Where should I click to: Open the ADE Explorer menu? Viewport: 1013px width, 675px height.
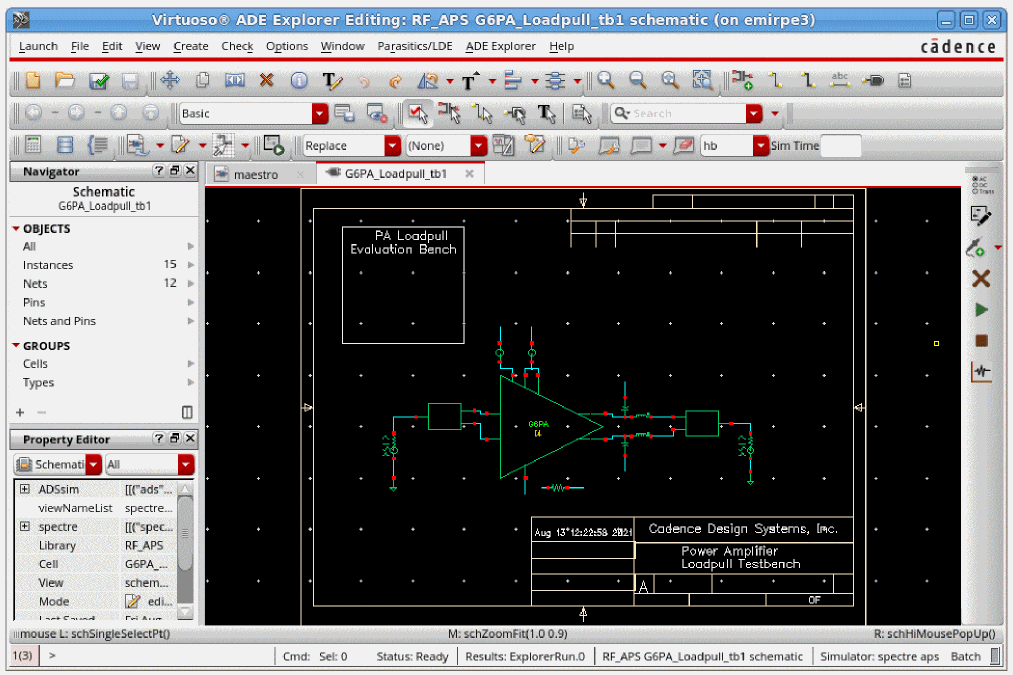(x=500, y=46)
